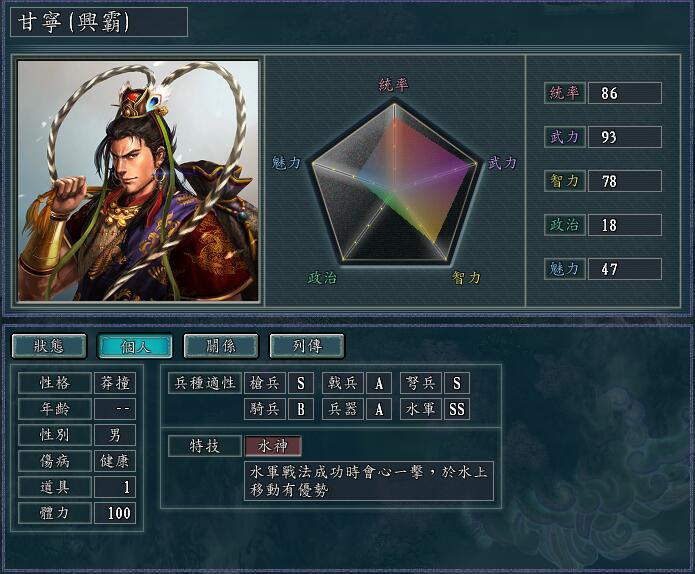The image size is (695, 574).
Task: Click Gan Ning's character portrait
Action: (138, 181)
